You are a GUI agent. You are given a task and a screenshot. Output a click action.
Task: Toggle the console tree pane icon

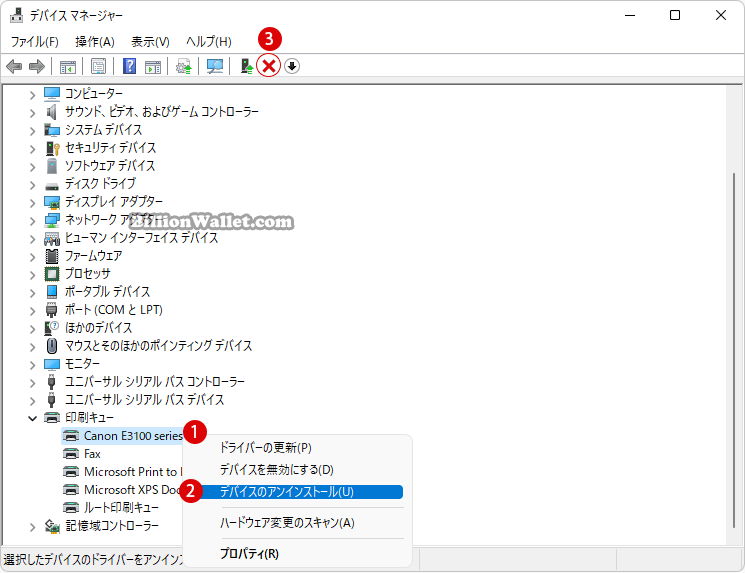pos(67,67)
